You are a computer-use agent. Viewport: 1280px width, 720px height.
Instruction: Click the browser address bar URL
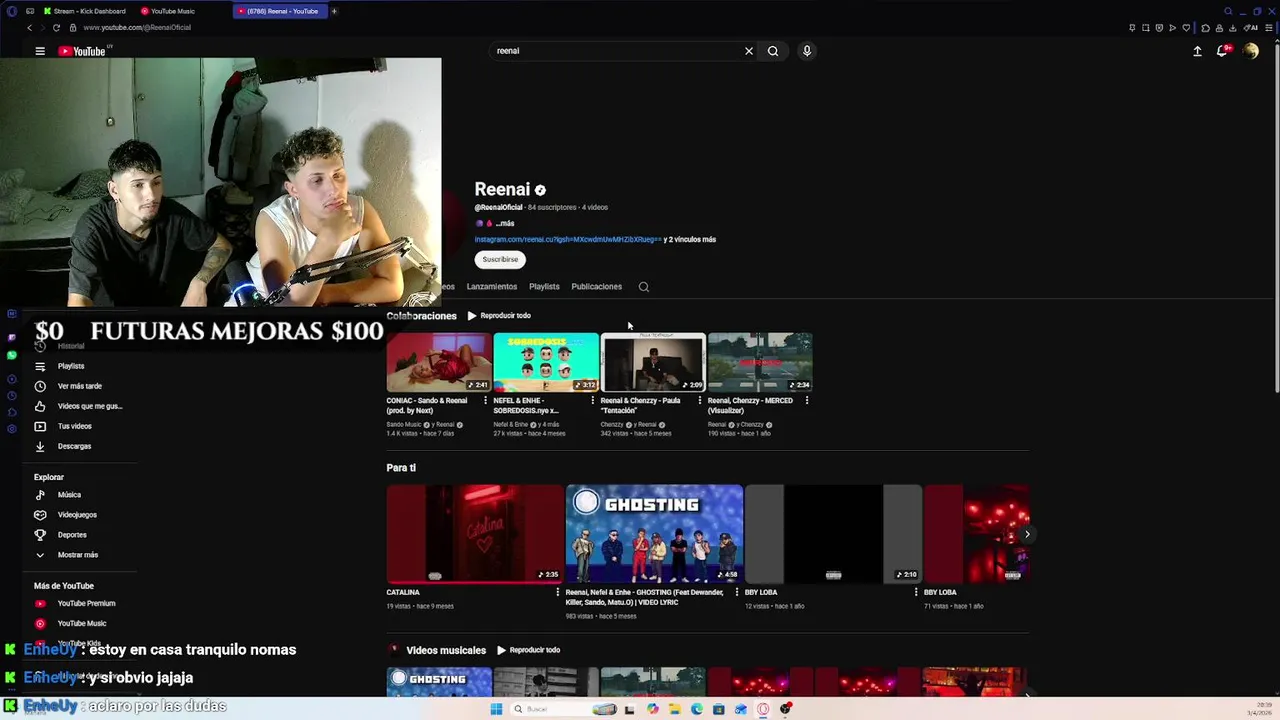coord(137,27)
